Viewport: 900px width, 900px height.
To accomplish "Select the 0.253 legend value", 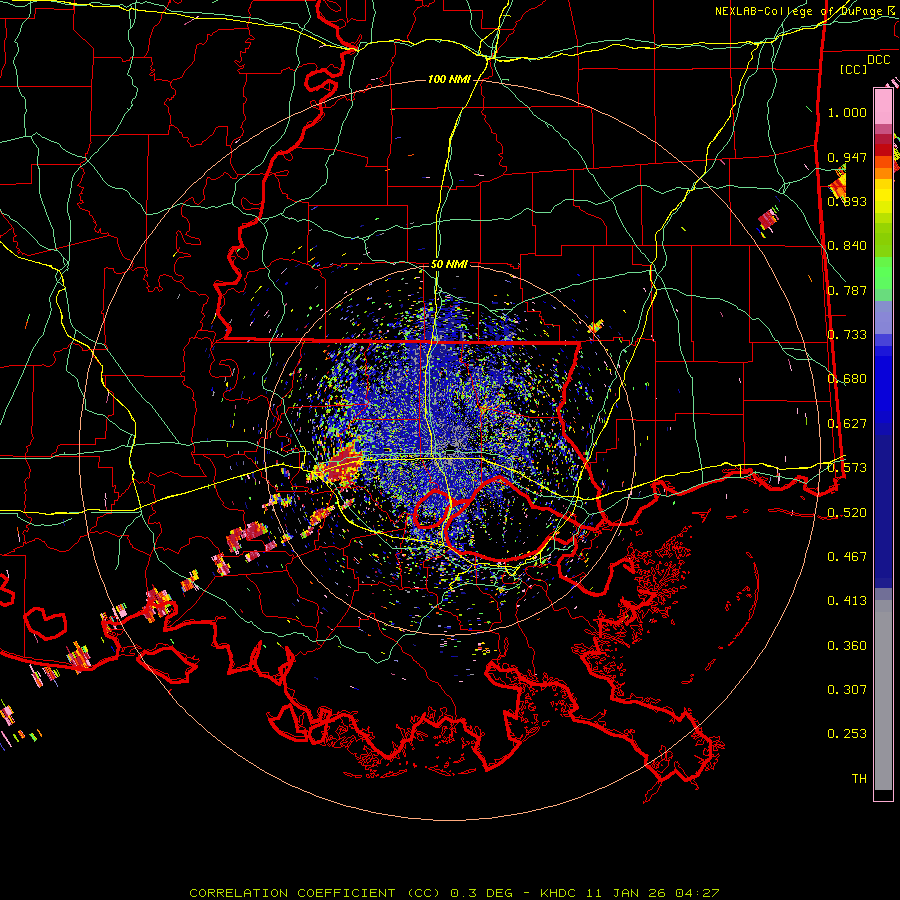I will [x=847, y=734].
